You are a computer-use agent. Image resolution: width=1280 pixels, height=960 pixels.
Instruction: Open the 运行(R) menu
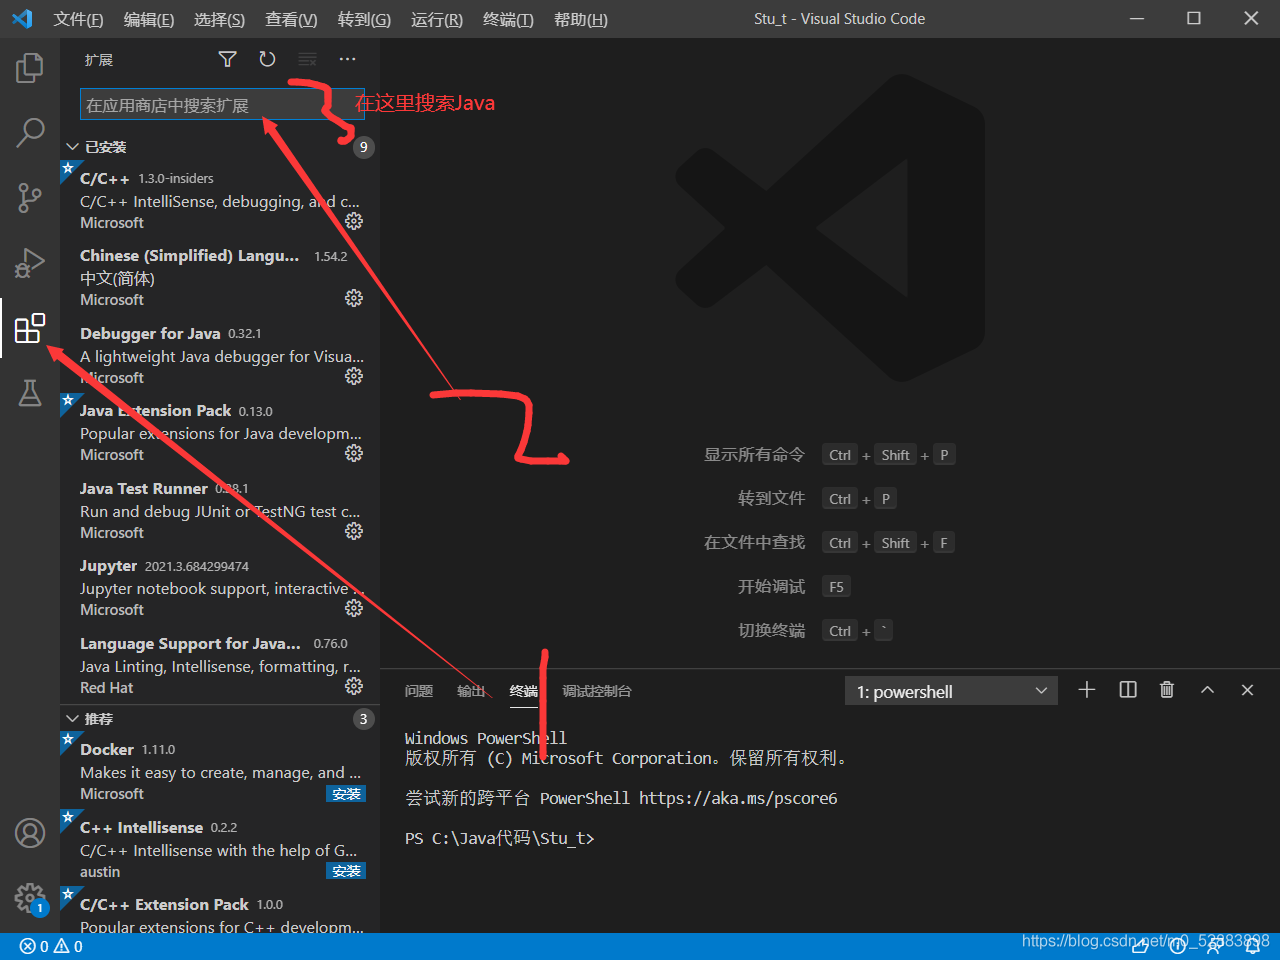pyautogui.click(x=436, y=19)
